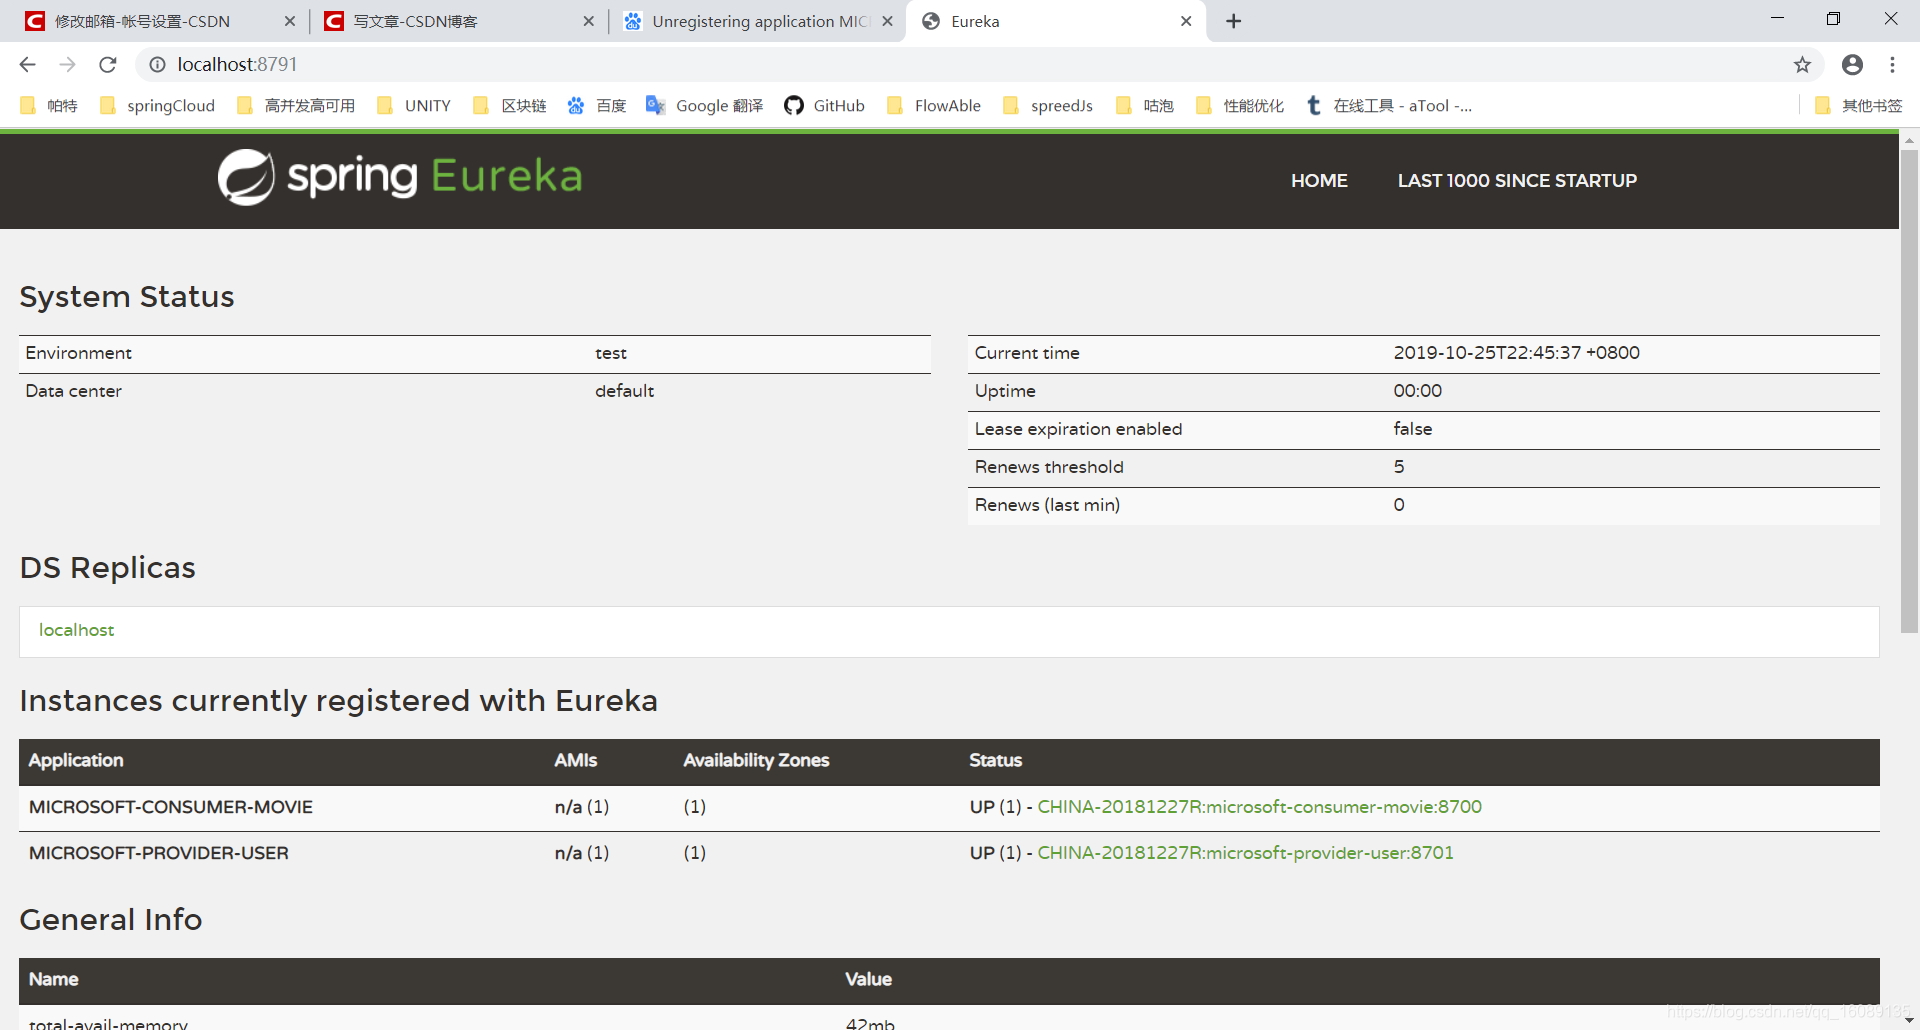Open the 百度 bookmark

[x=597, y=106]
